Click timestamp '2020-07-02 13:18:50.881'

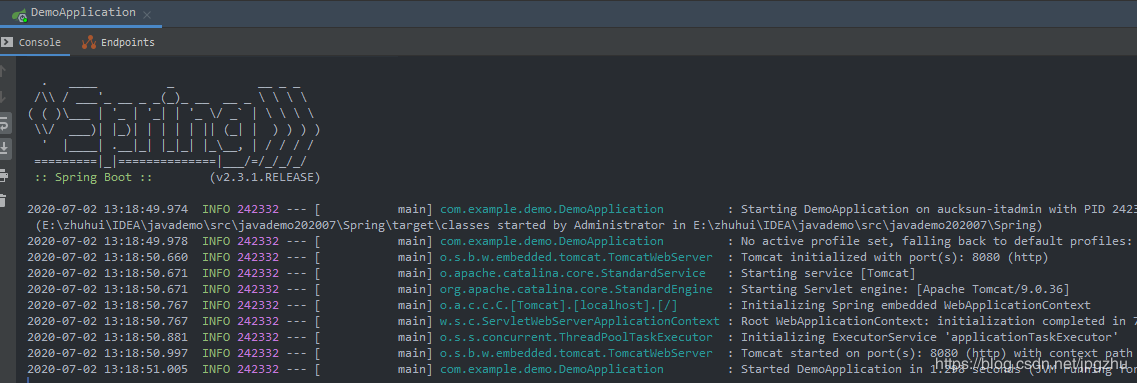[107, 337]
